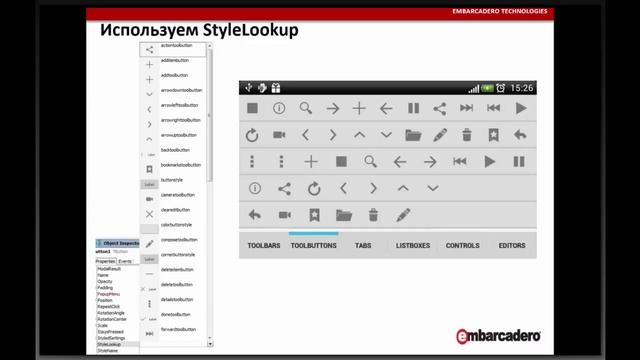Choose actiontoolbutton in the style list
The height and width of the screenshot is (360, 640).
tap(173, 49)
